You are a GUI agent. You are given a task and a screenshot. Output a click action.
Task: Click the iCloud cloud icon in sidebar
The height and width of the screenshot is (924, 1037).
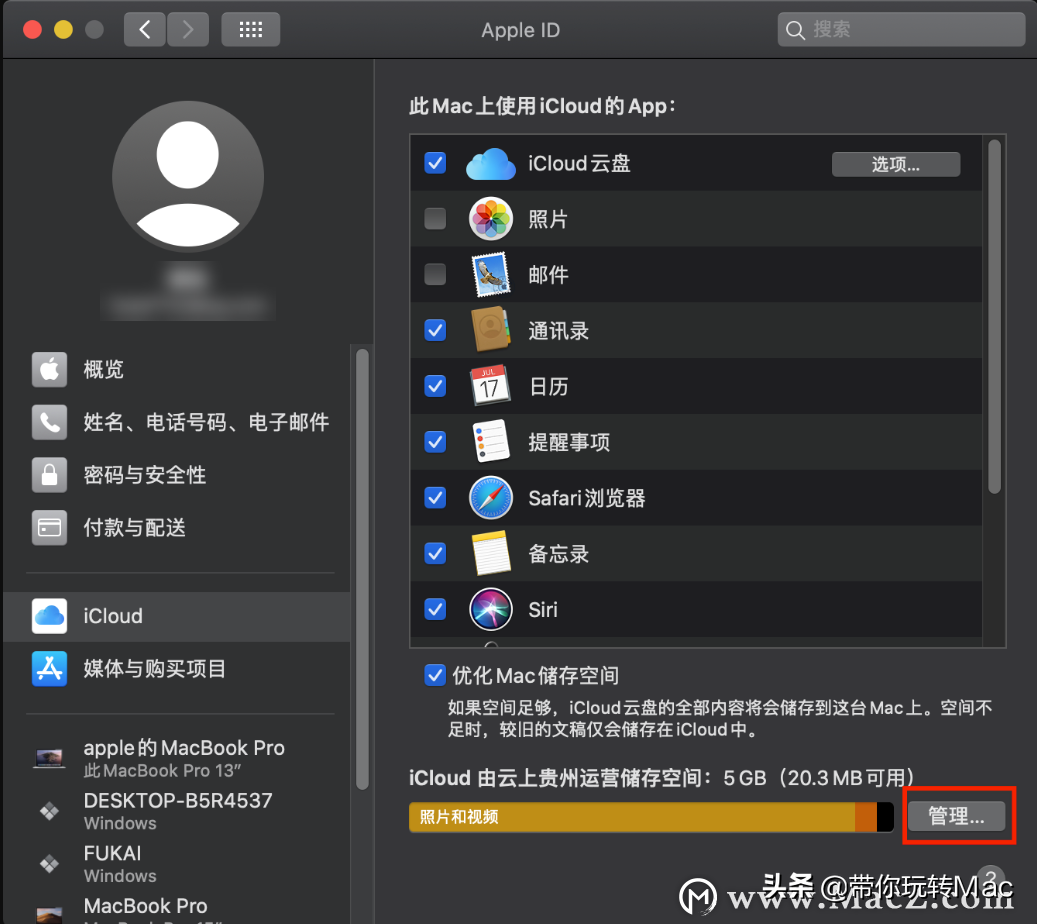pos(50,616)
